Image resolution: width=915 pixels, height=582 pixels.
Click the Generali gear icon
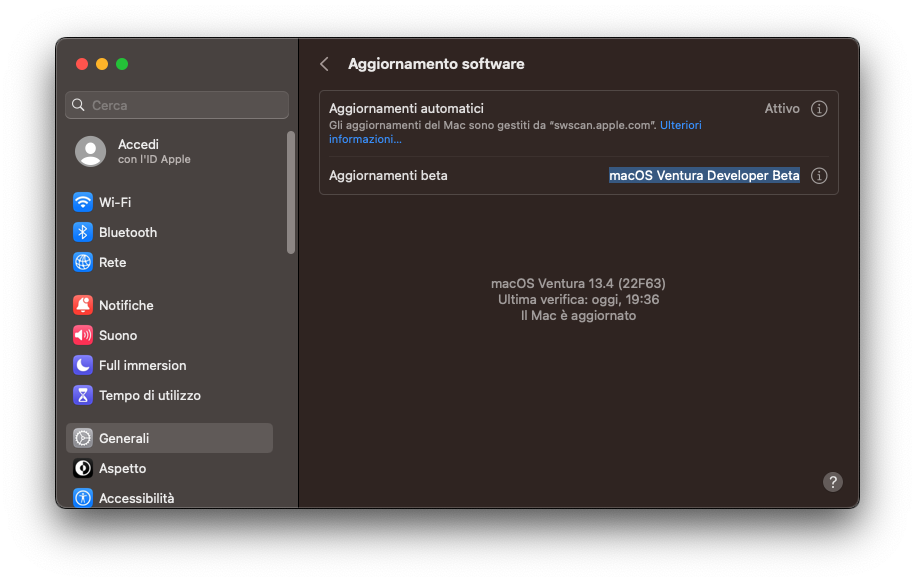[x=83, y=438]
